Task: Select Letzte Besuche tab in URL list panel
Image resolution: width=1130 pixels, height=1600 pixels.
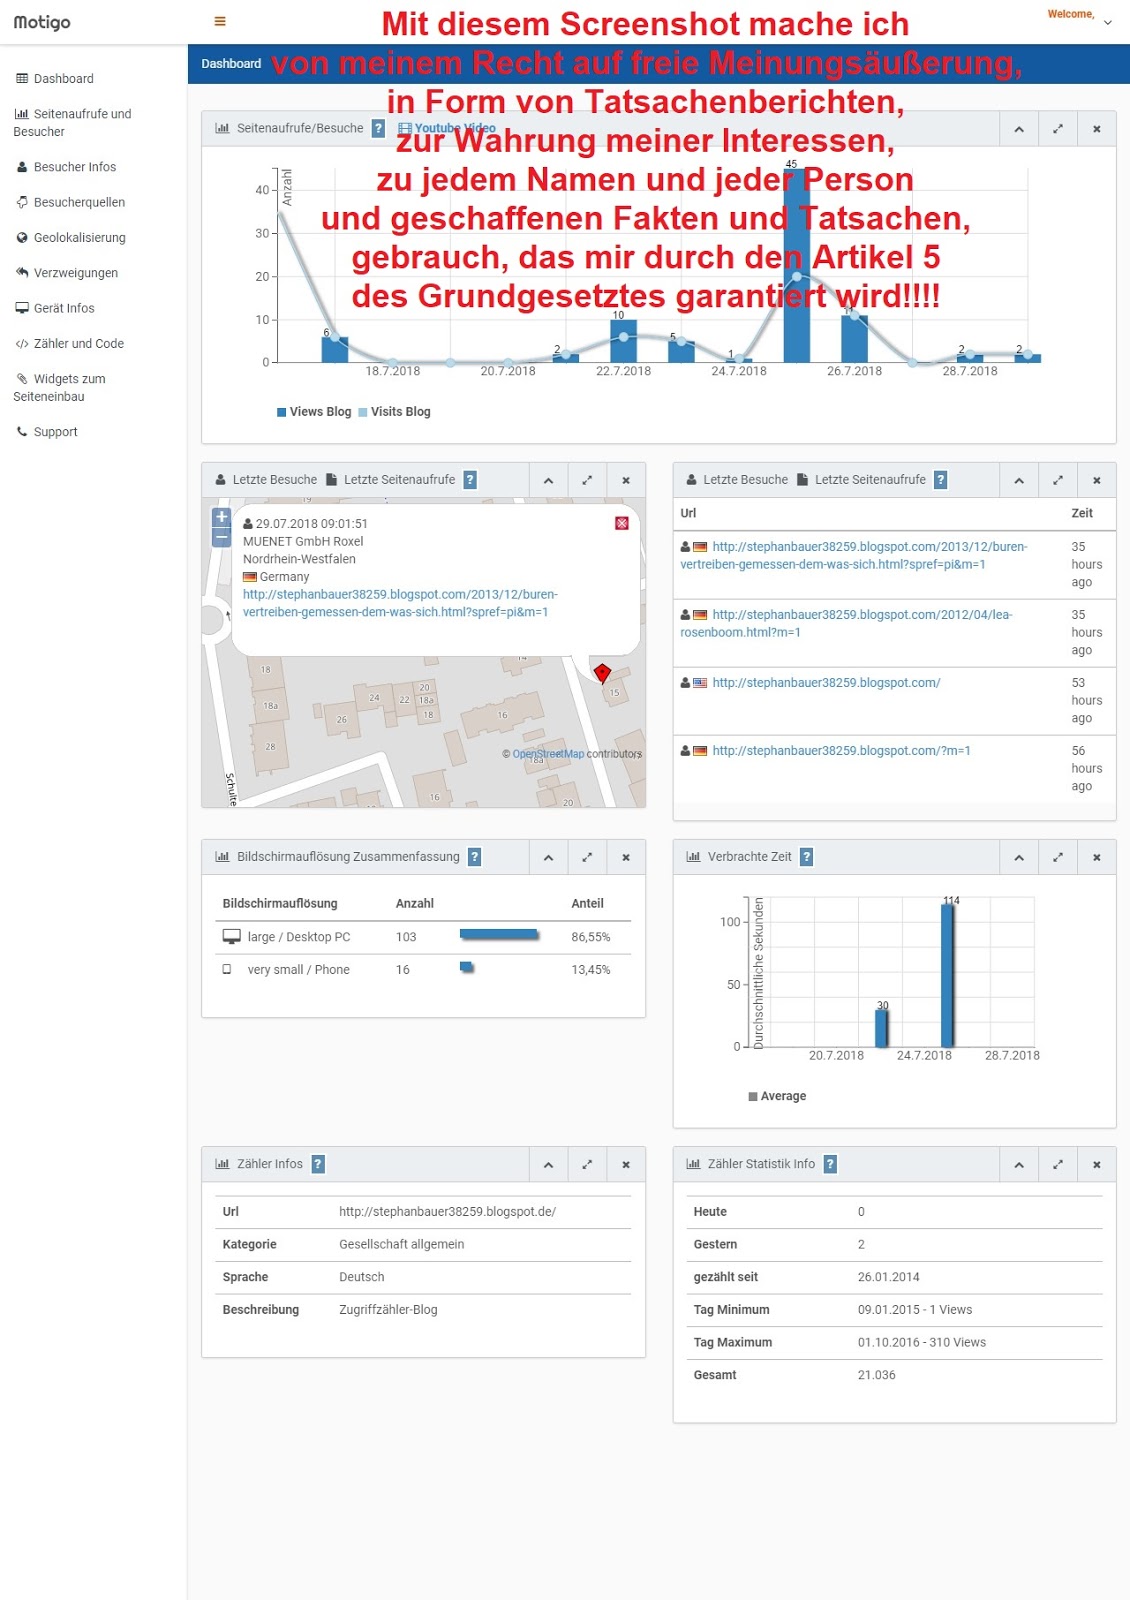Action: [737, 480]
